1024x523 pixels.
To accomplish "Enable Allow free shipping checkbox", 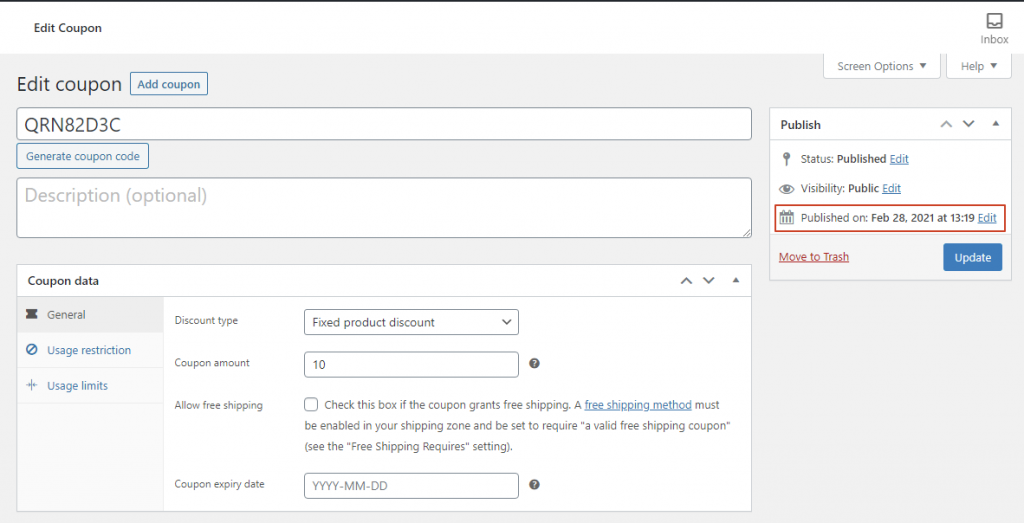I will (x=312, y=405).
